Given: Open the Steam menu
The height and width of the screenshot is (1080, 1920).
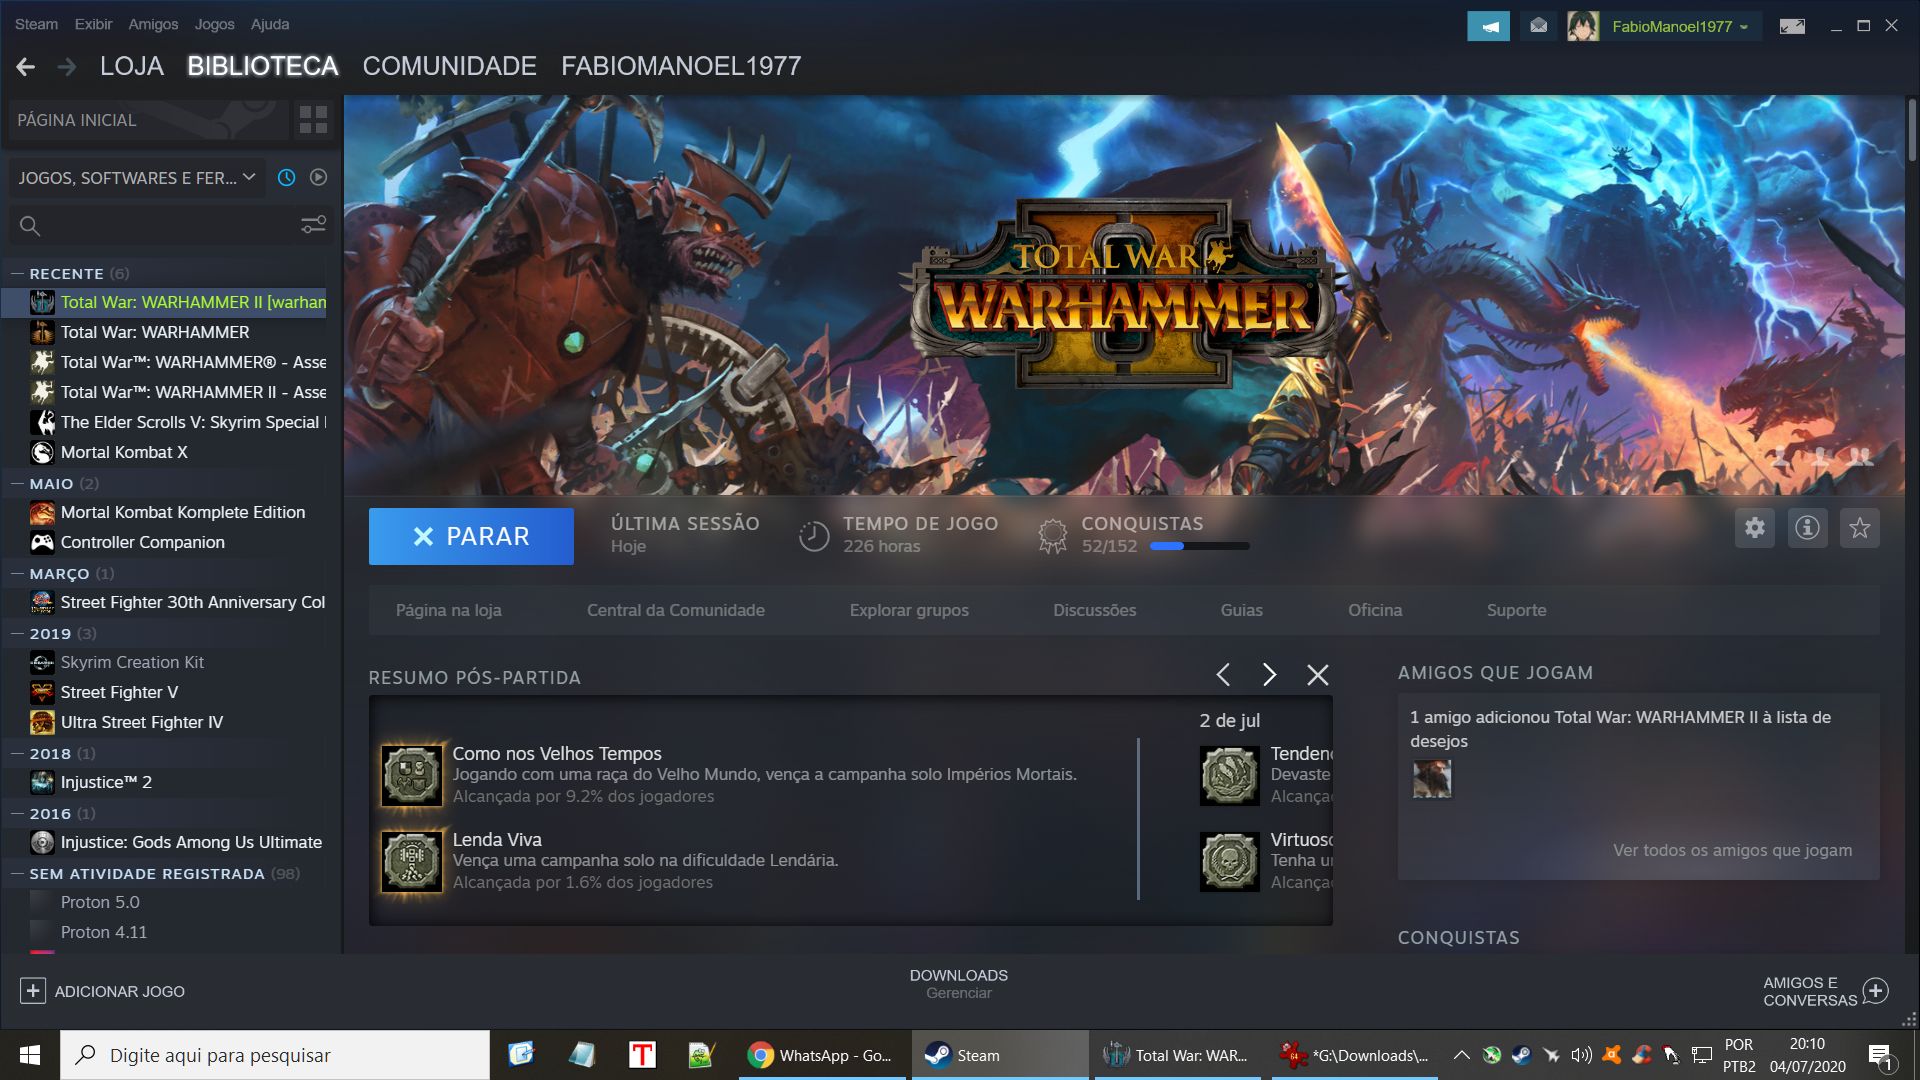Looking at the screenshot, I should click(36, 24).
